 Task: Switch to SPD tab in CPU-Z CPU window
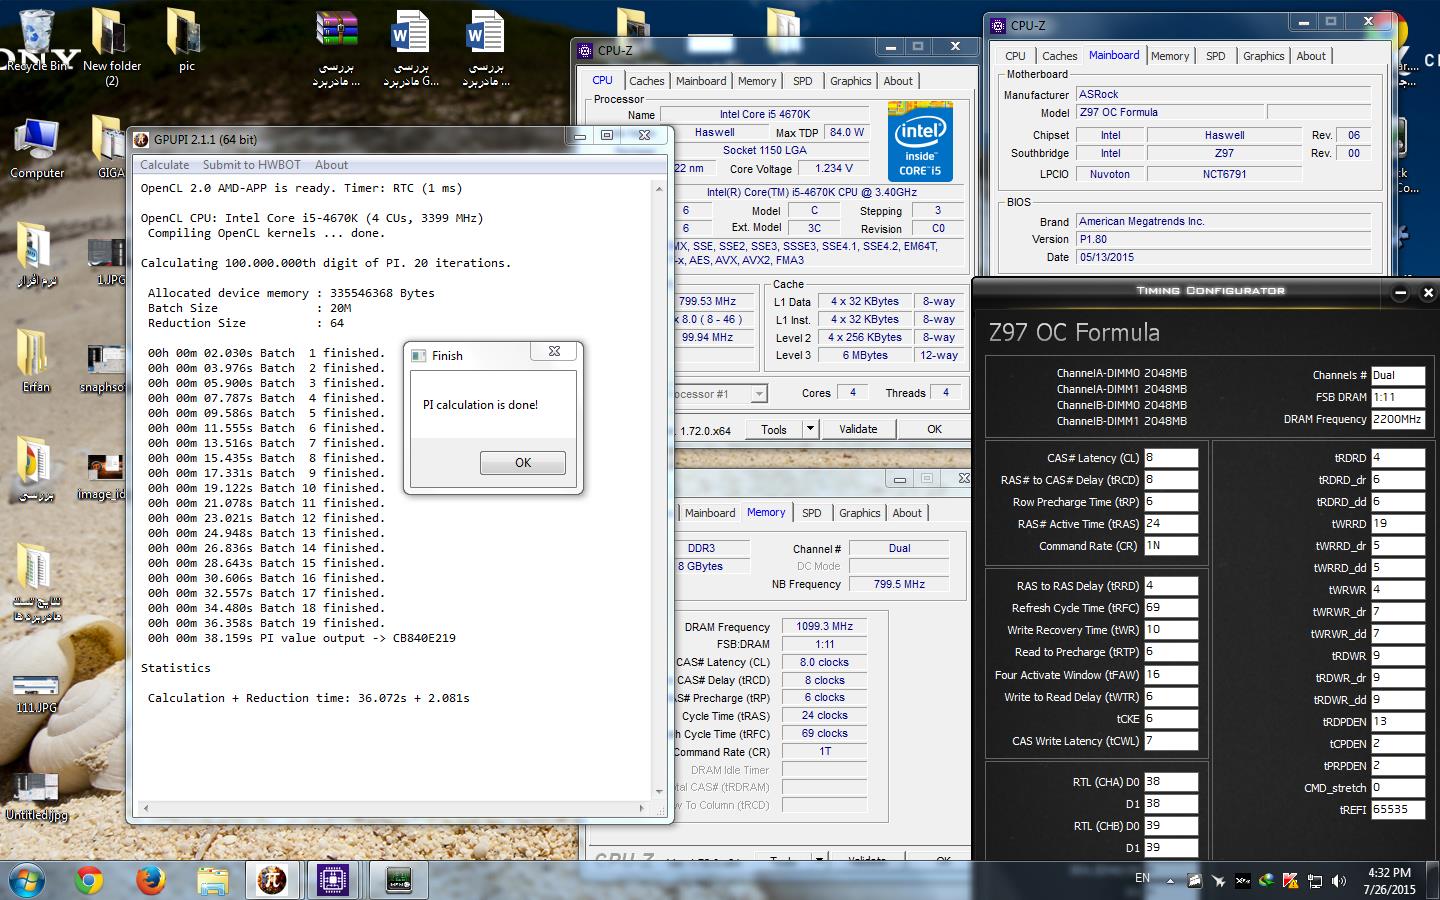[x=802, y=81]
